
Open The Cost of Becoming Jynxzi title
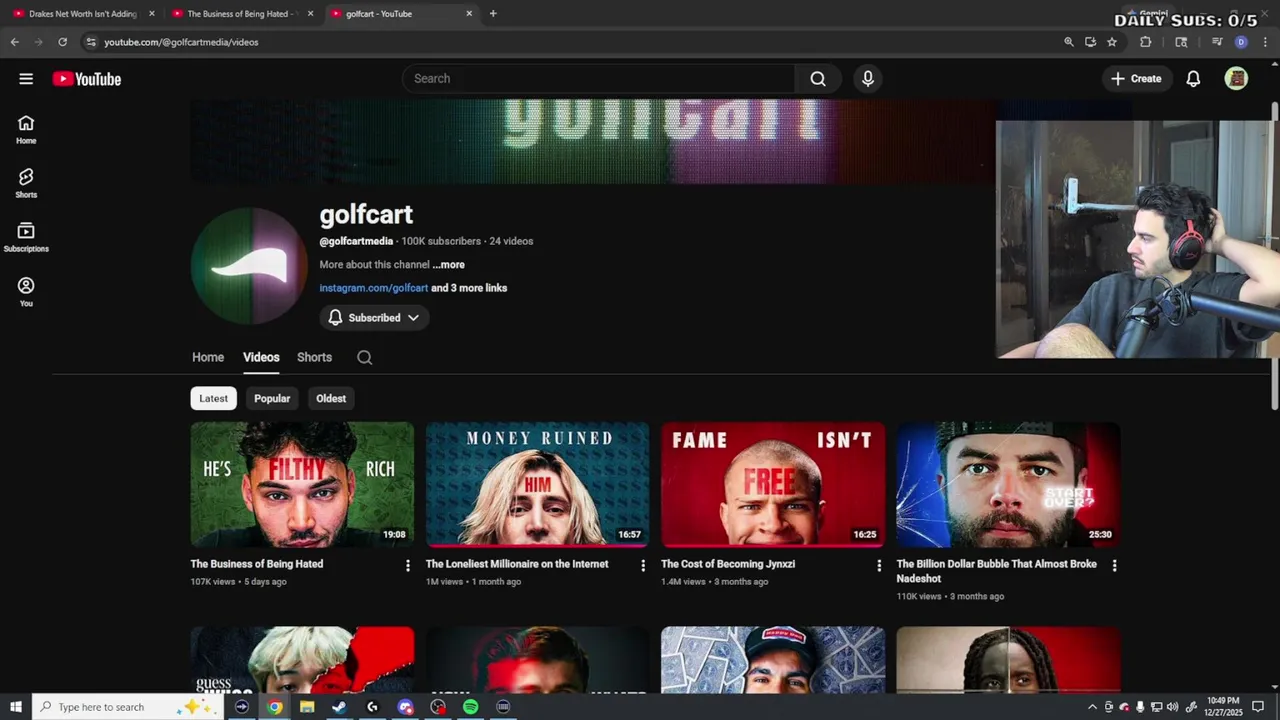pyautogui.click(x=728, y=564)
